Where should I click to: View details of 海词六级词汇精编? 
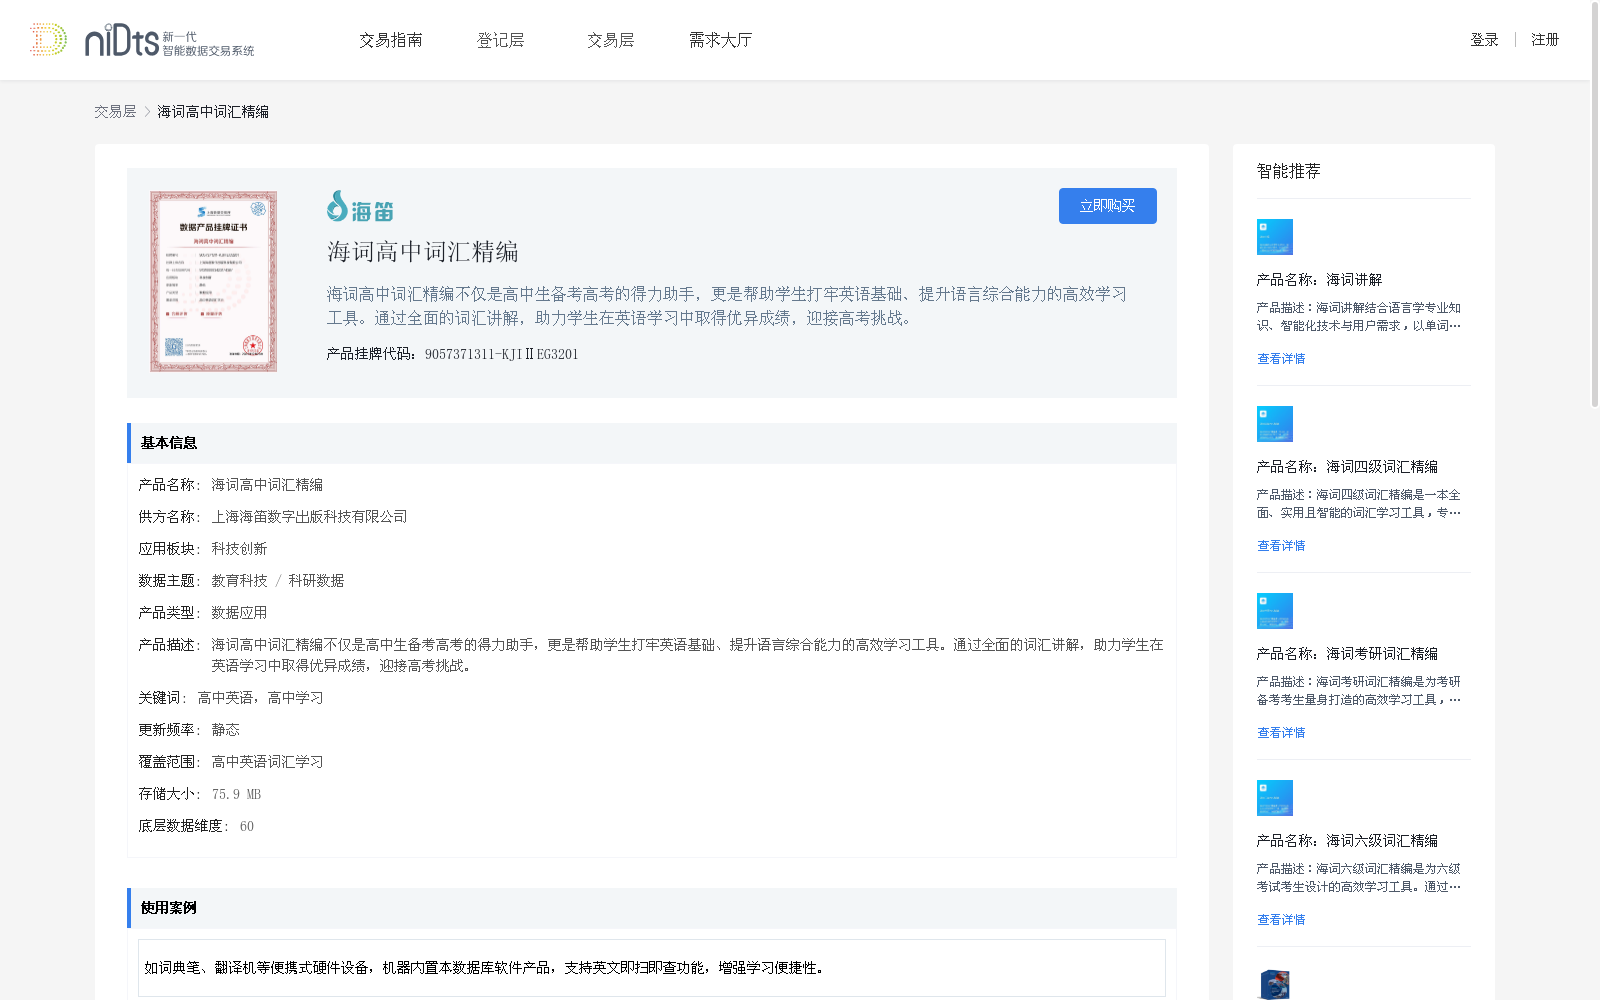point(1281,920)
